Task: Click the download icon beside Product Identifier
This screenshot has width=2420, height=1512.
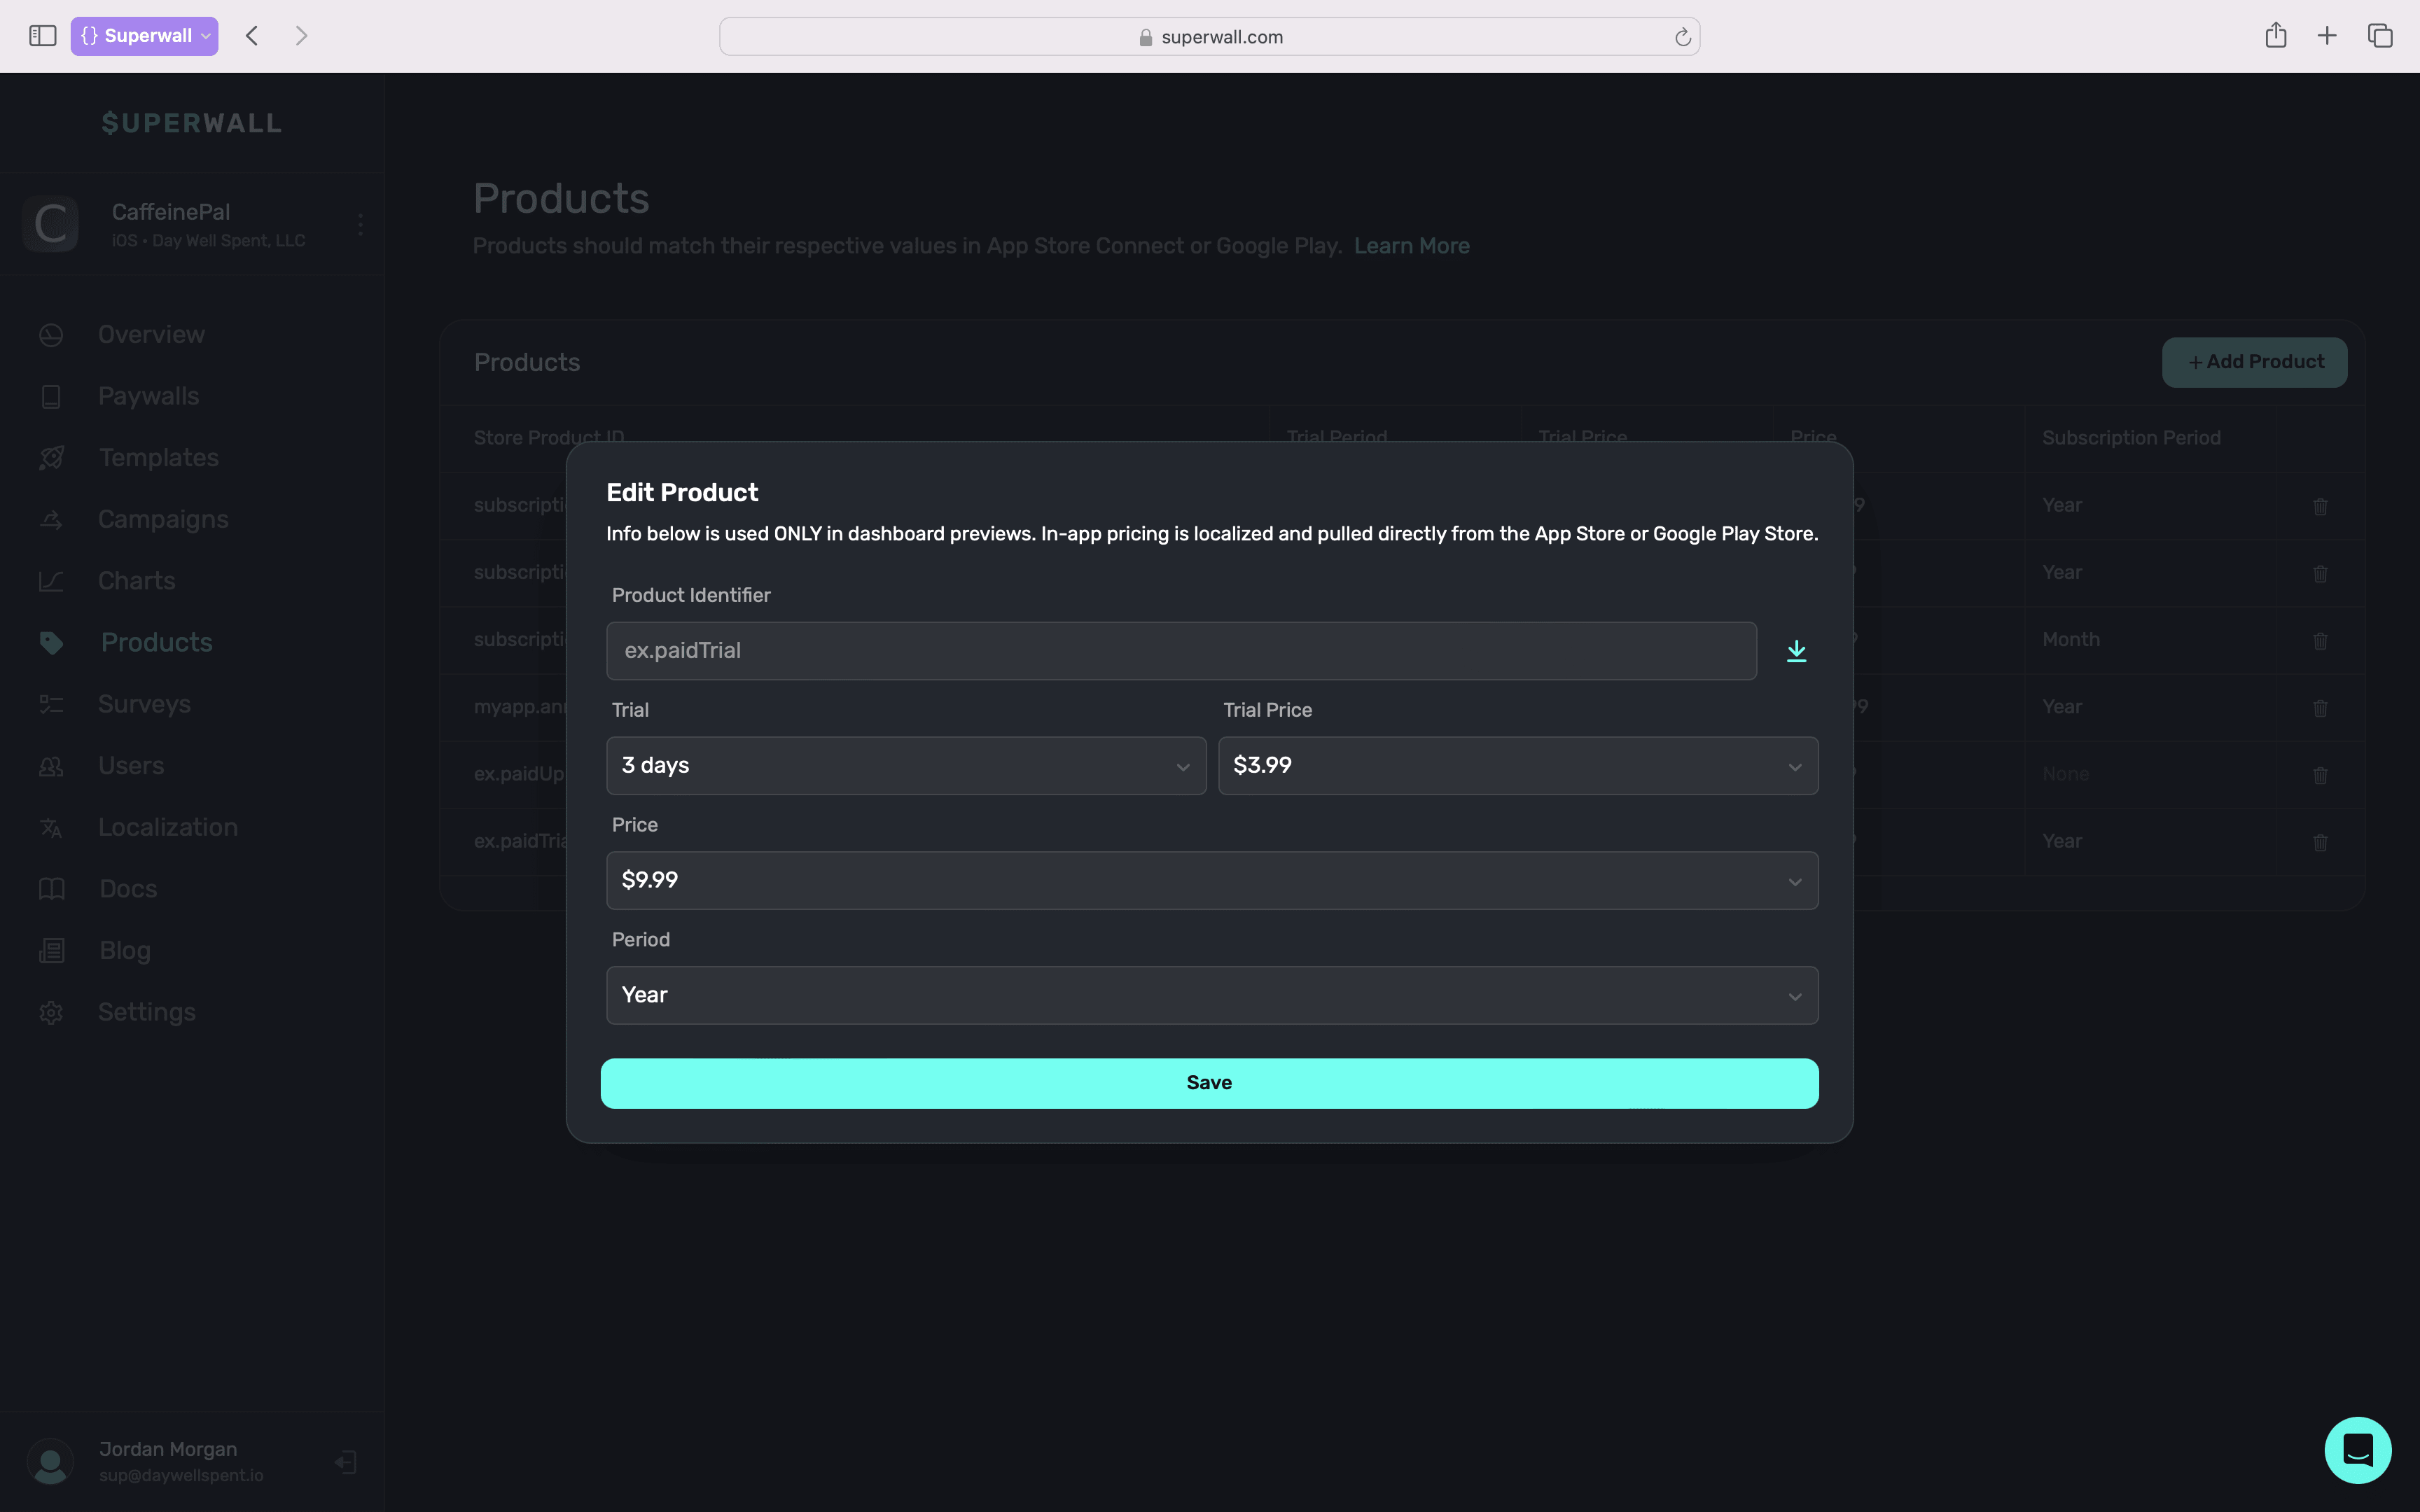Action: (x=1796, y=651)
